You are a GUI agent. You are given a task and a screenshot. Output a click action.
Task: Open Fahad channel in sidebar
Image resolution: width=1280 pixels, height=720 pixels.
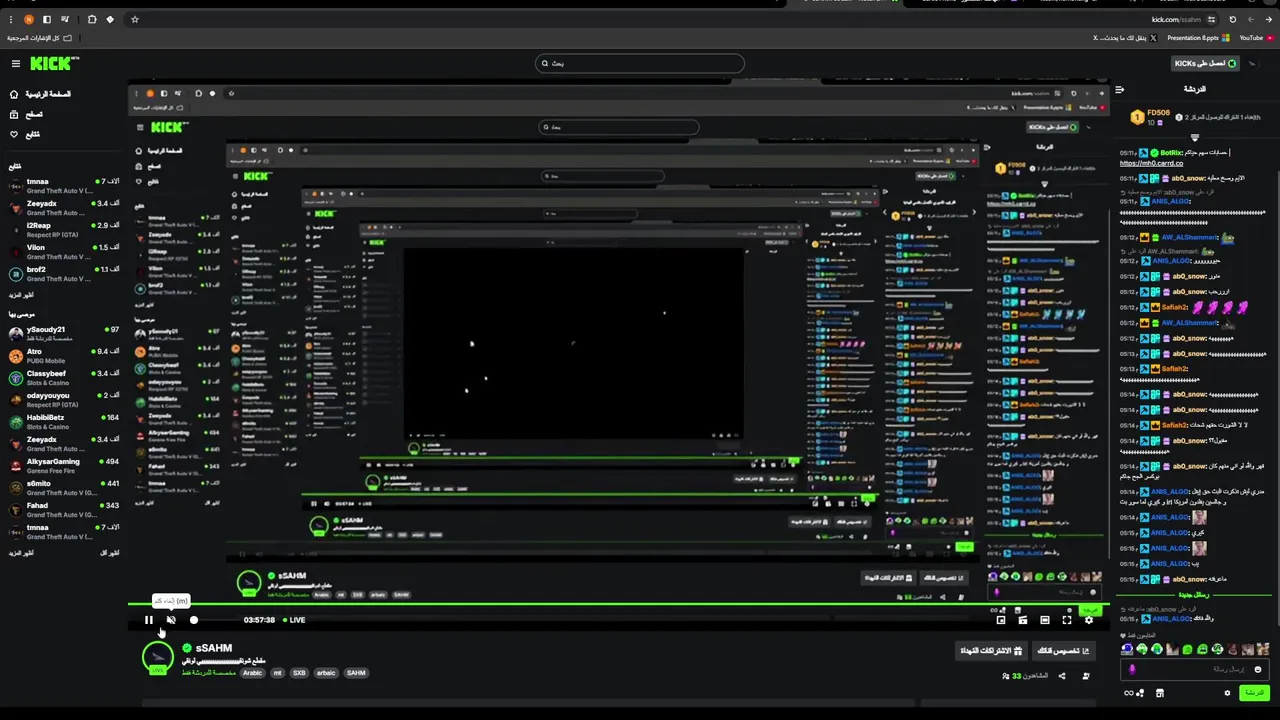coord(63,510)
